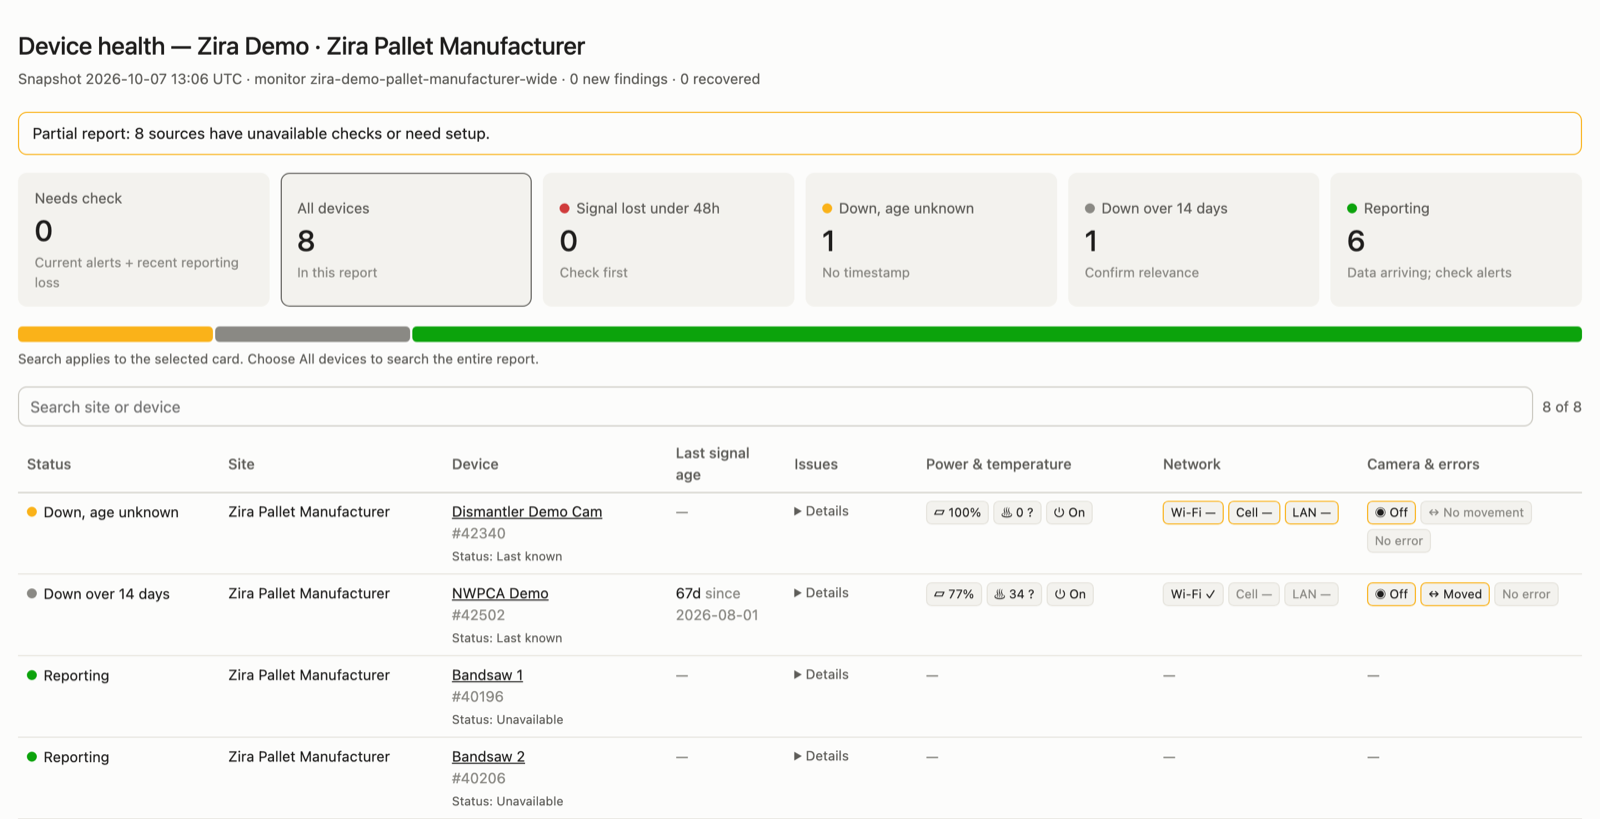Click the LAN chip in NWPCA Demo row

tap(1311, 594)
